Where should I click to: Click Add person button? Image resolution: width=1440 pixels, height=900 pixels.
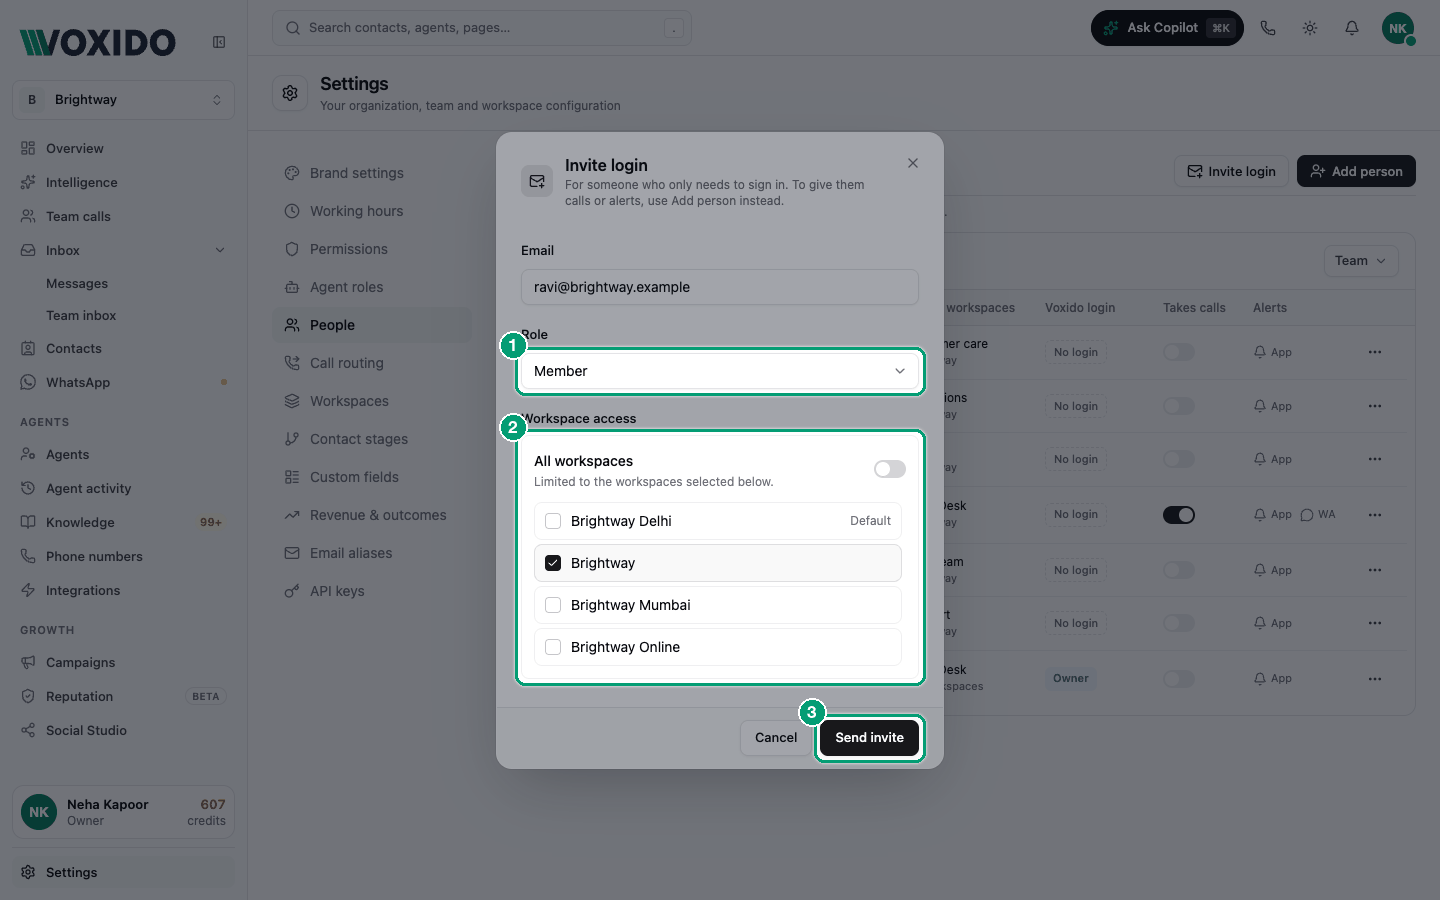[x=1356, y=171]
